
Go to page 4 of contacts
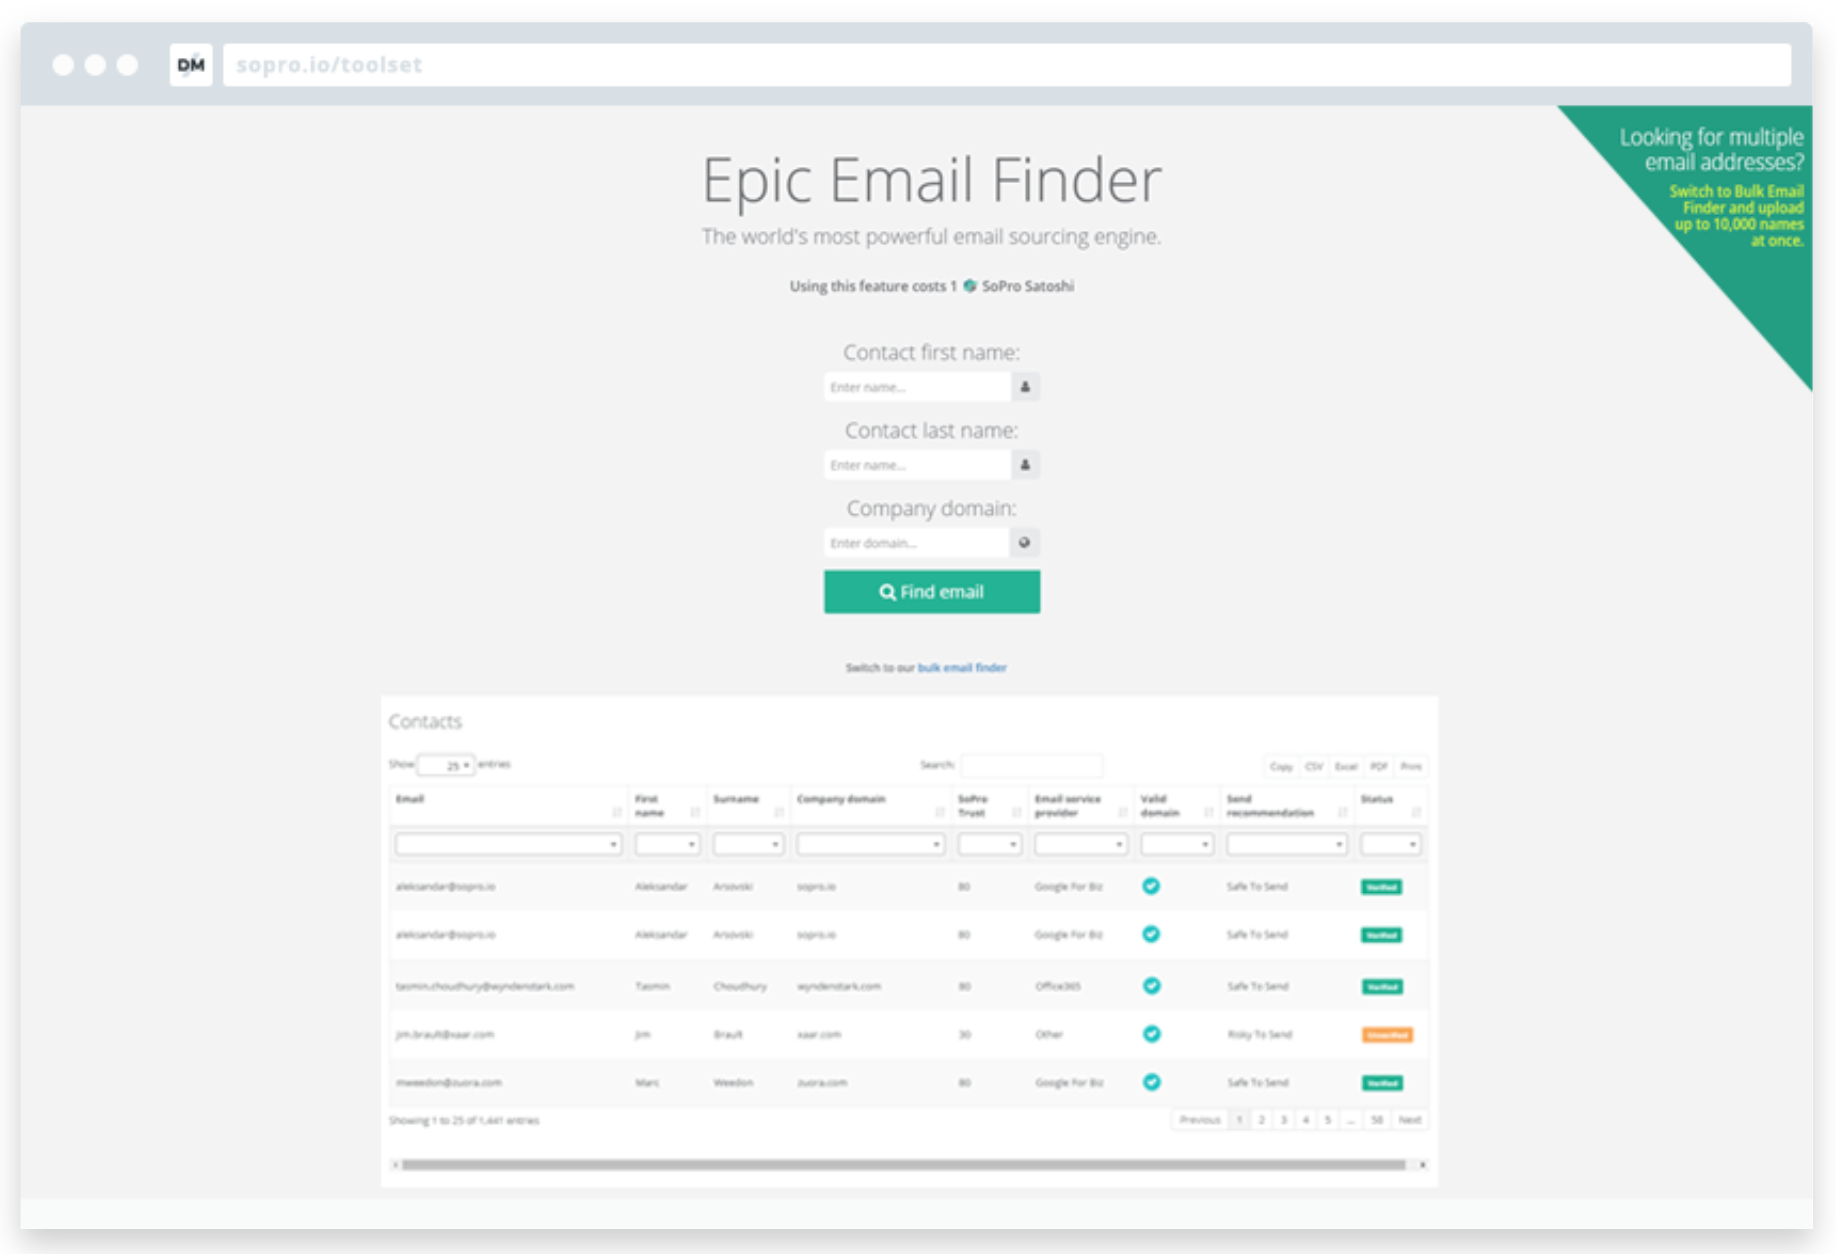tap(1305, 1120)
